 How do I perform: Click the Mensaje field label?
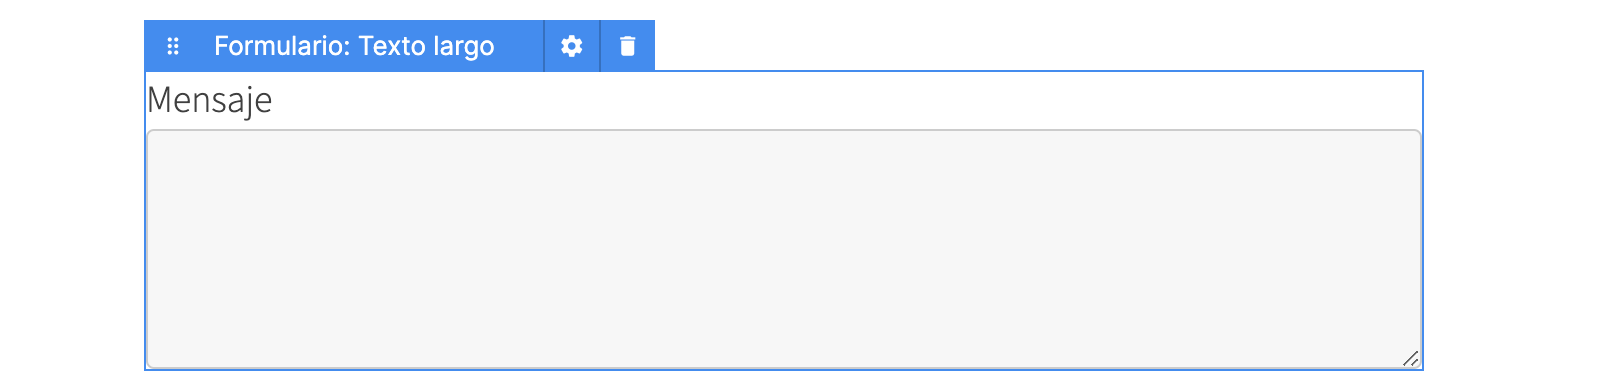pos(209,100)
